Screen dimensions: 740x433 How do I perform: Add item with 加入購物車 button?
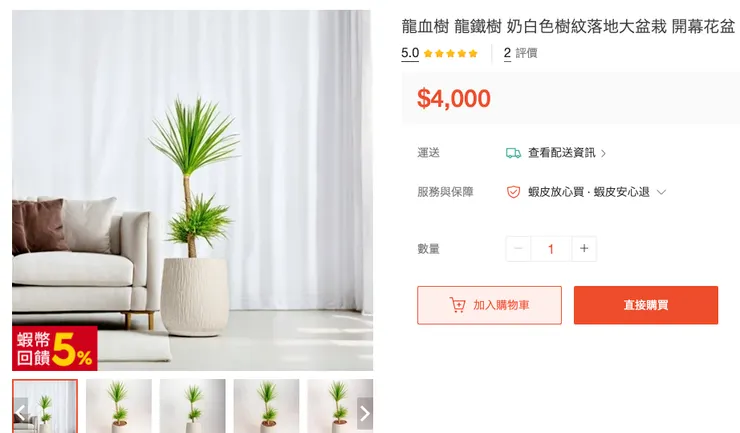pyautogui.click(x=489, y=305)
